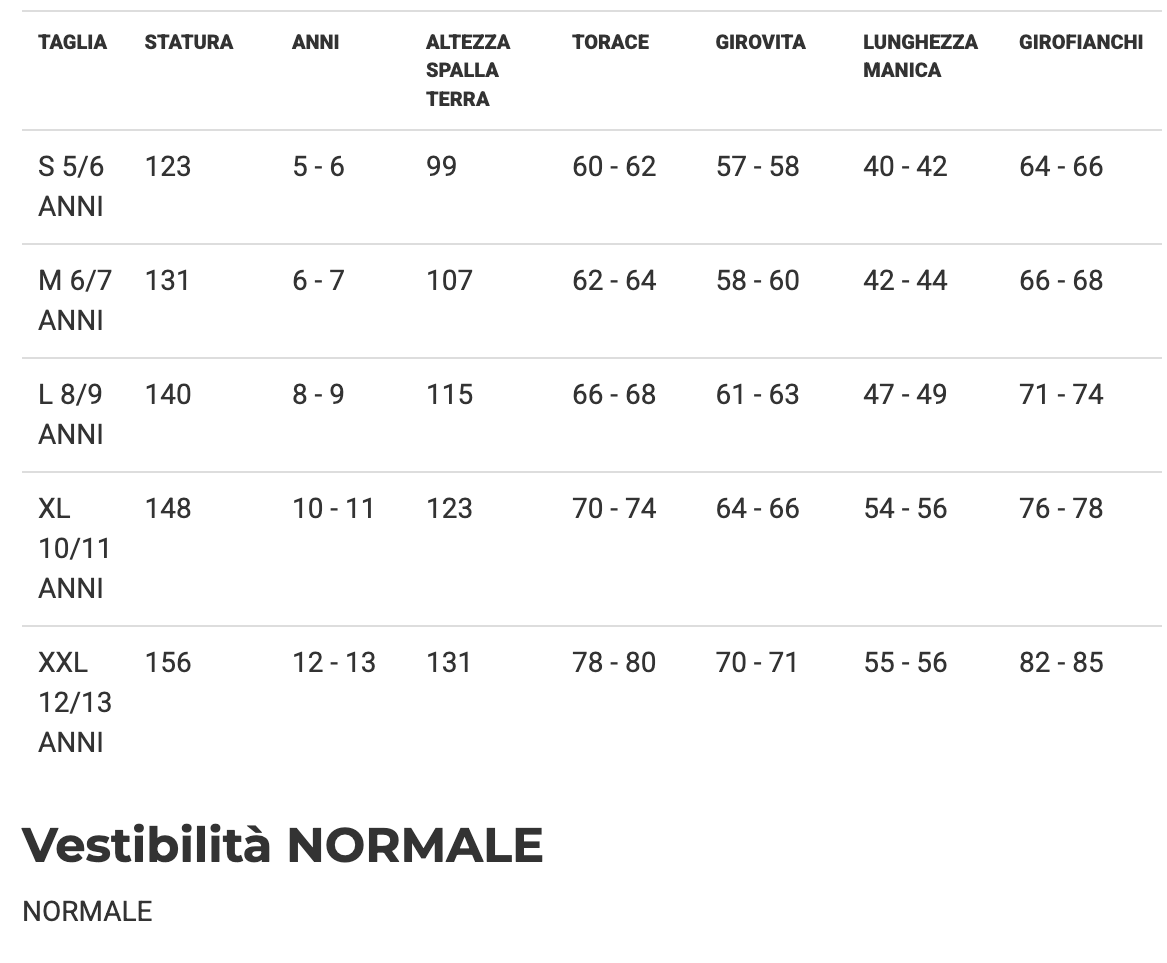Click the TAGLIA column header

[x=72, y=42]
